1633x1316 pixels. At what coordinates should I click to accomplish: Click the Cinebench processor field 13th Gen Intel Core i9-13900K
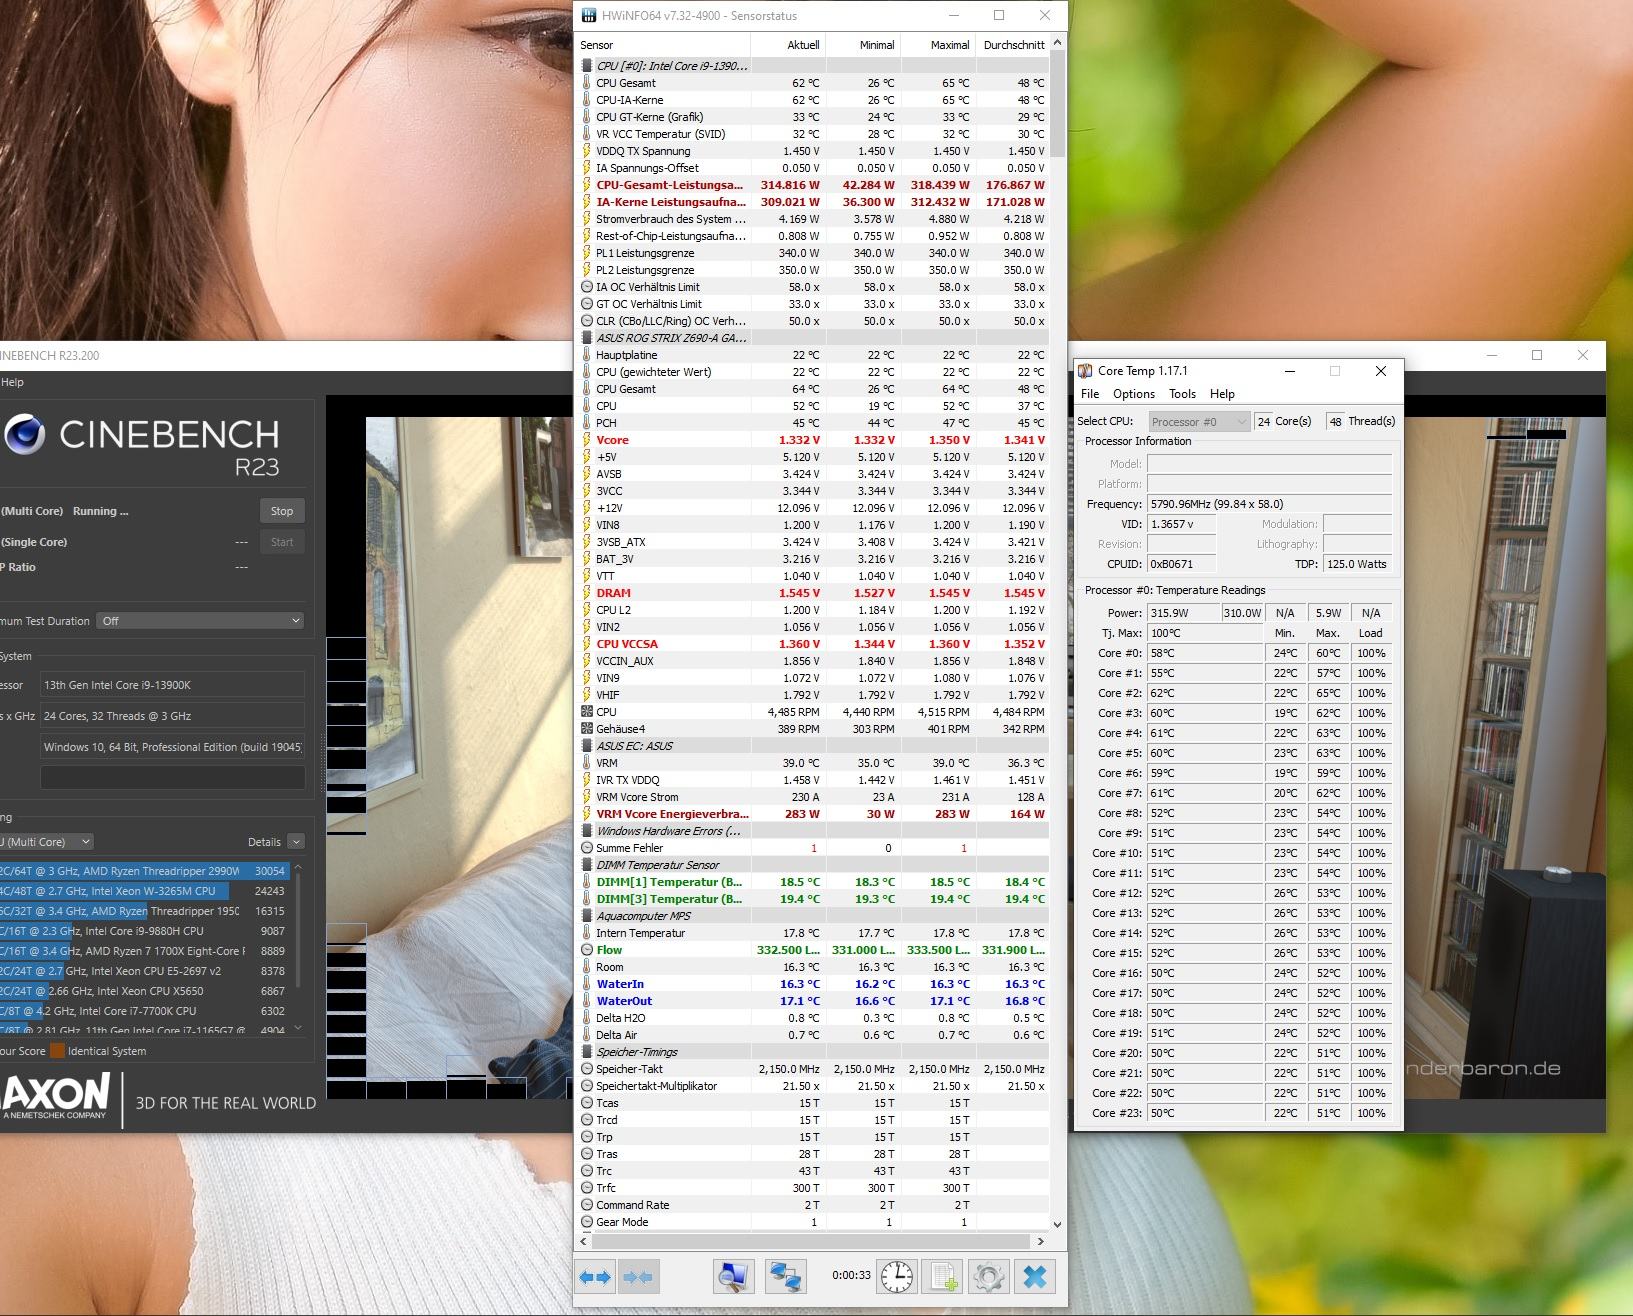[172, 685]
